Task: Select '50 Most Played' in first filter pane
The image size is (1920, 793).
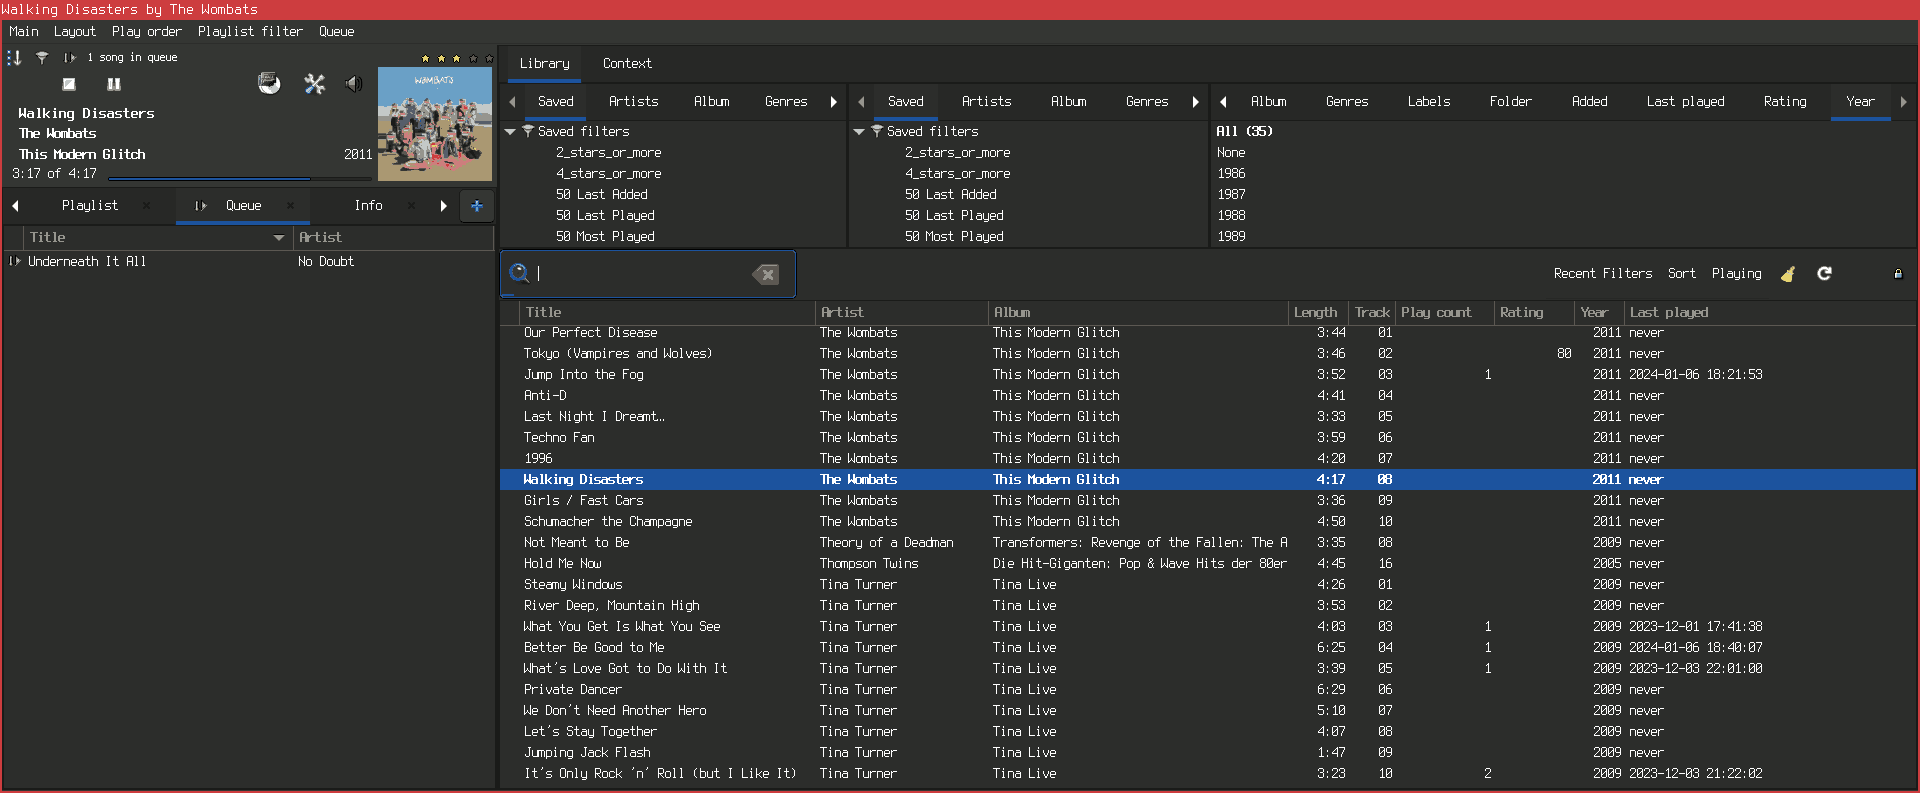Action: coord(605,236)
